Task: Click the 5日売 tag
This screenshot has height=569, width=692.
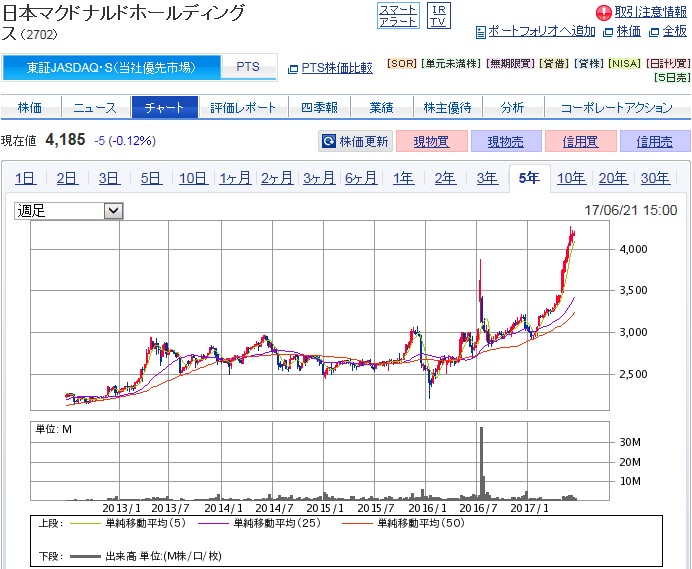Action: click(x=672, y=77)
